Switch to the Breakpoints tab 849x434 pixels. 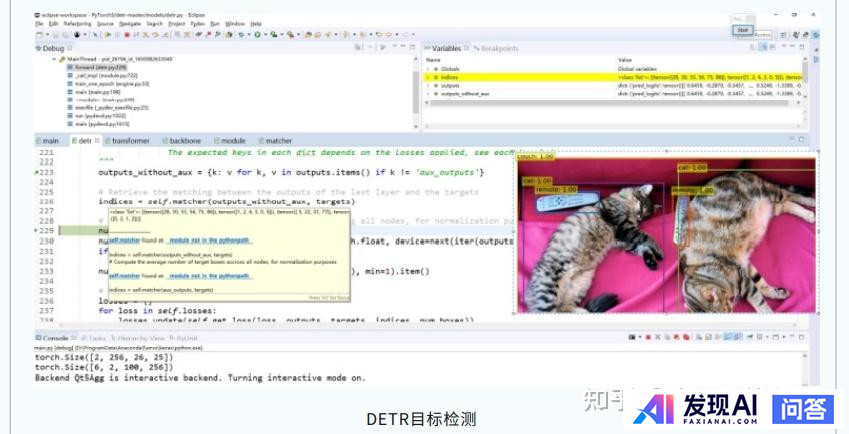(496, 48)
